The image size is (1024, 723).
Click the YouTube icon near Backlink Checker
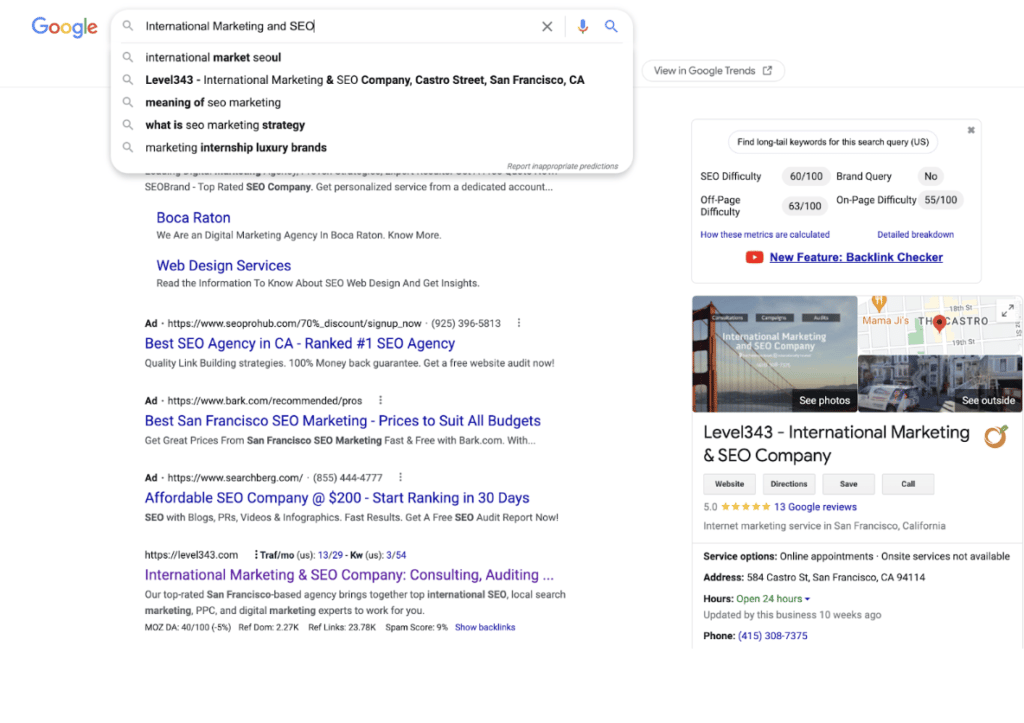click(x=754, y=257)
